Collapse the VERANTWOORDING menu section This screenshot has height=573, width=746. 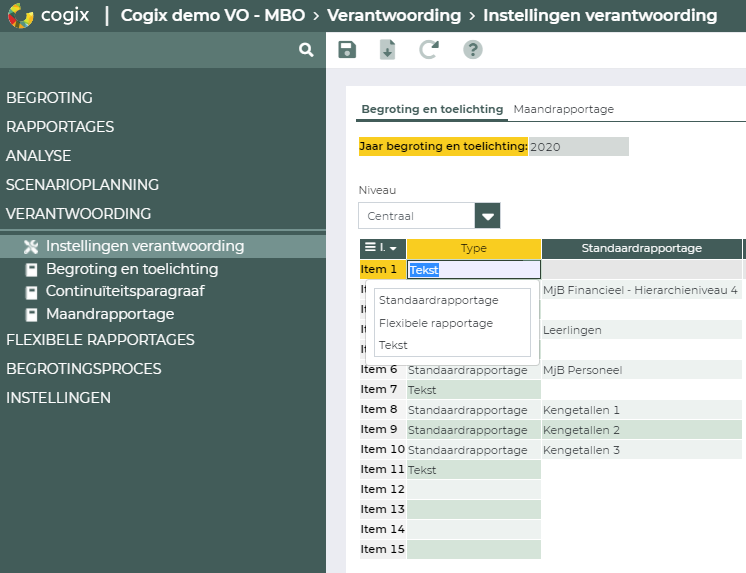[79, 214]
